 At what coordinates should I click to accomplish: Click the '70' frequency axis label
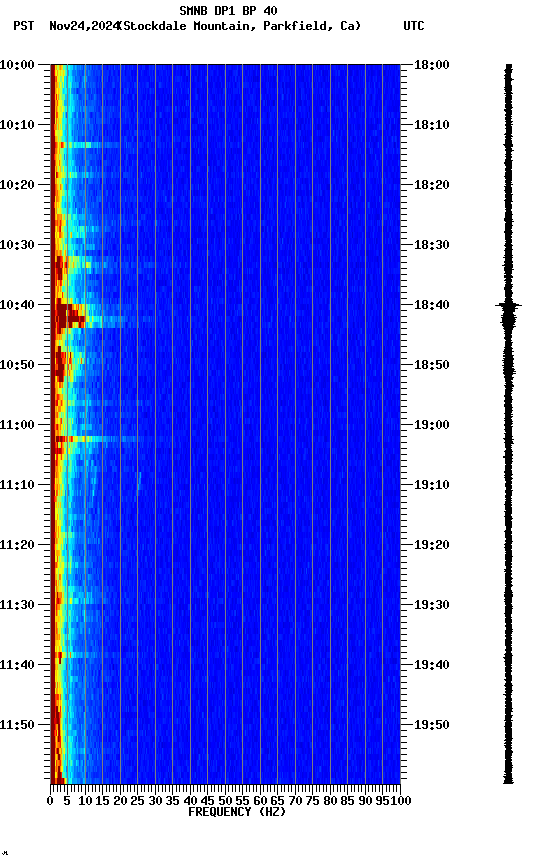(x=295, y=802)
